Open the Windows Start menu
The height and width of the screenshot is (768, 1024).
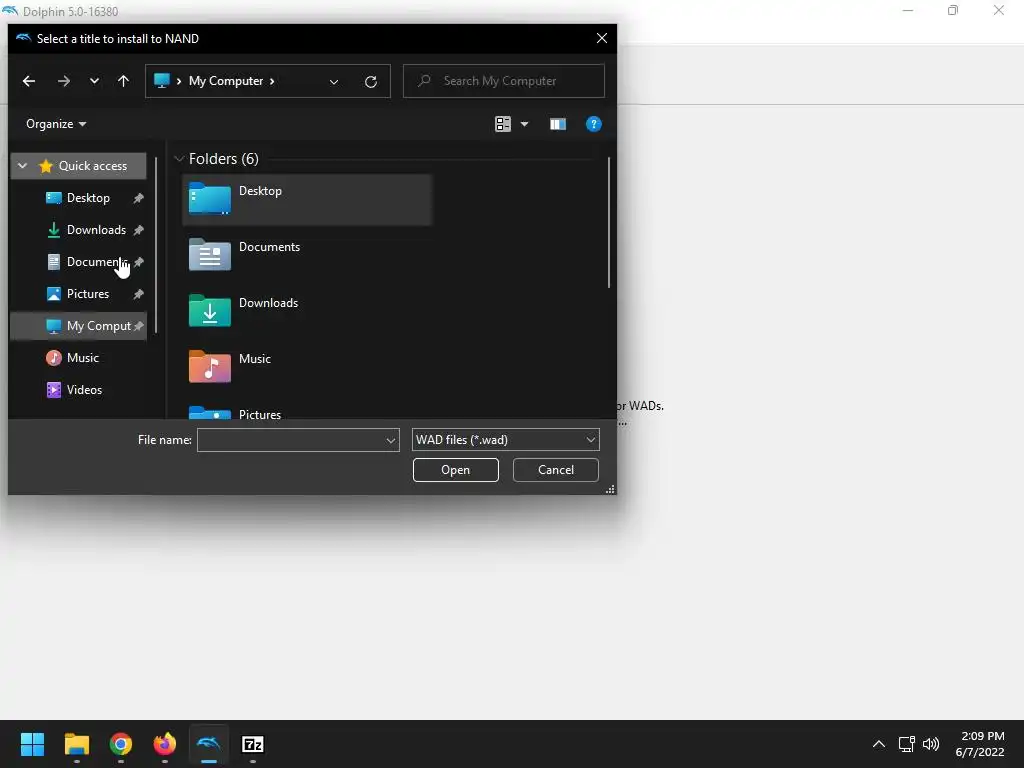tap(32, 744)
